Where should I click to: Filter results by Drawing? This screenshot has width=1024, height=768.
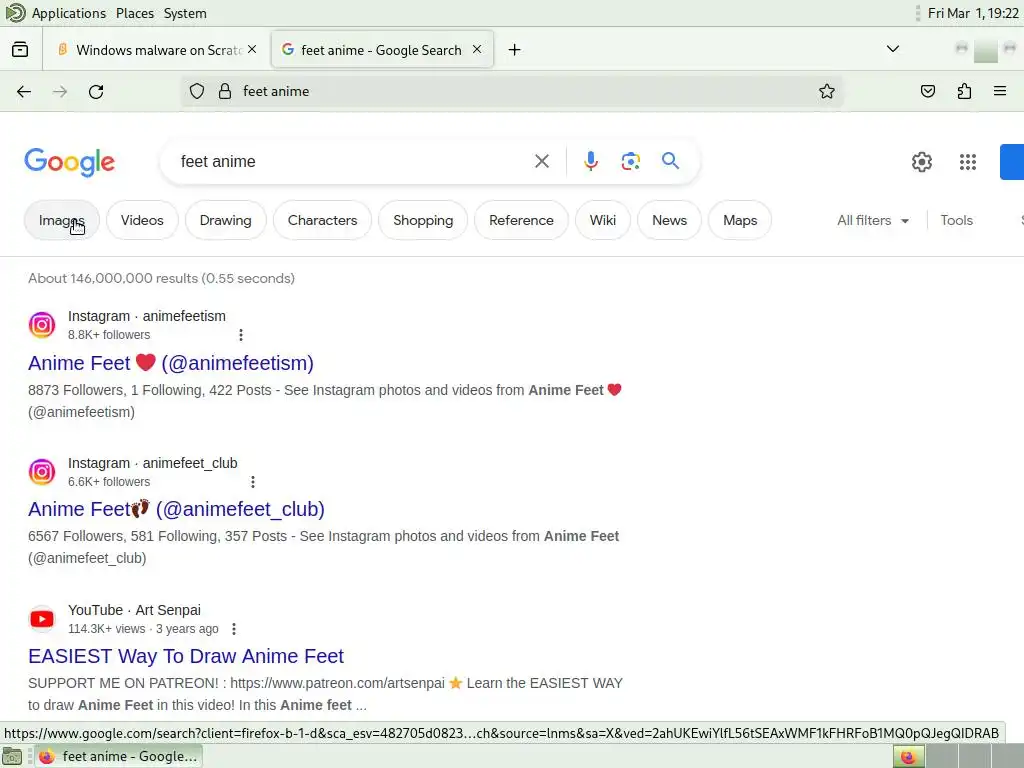click(225, 221)
